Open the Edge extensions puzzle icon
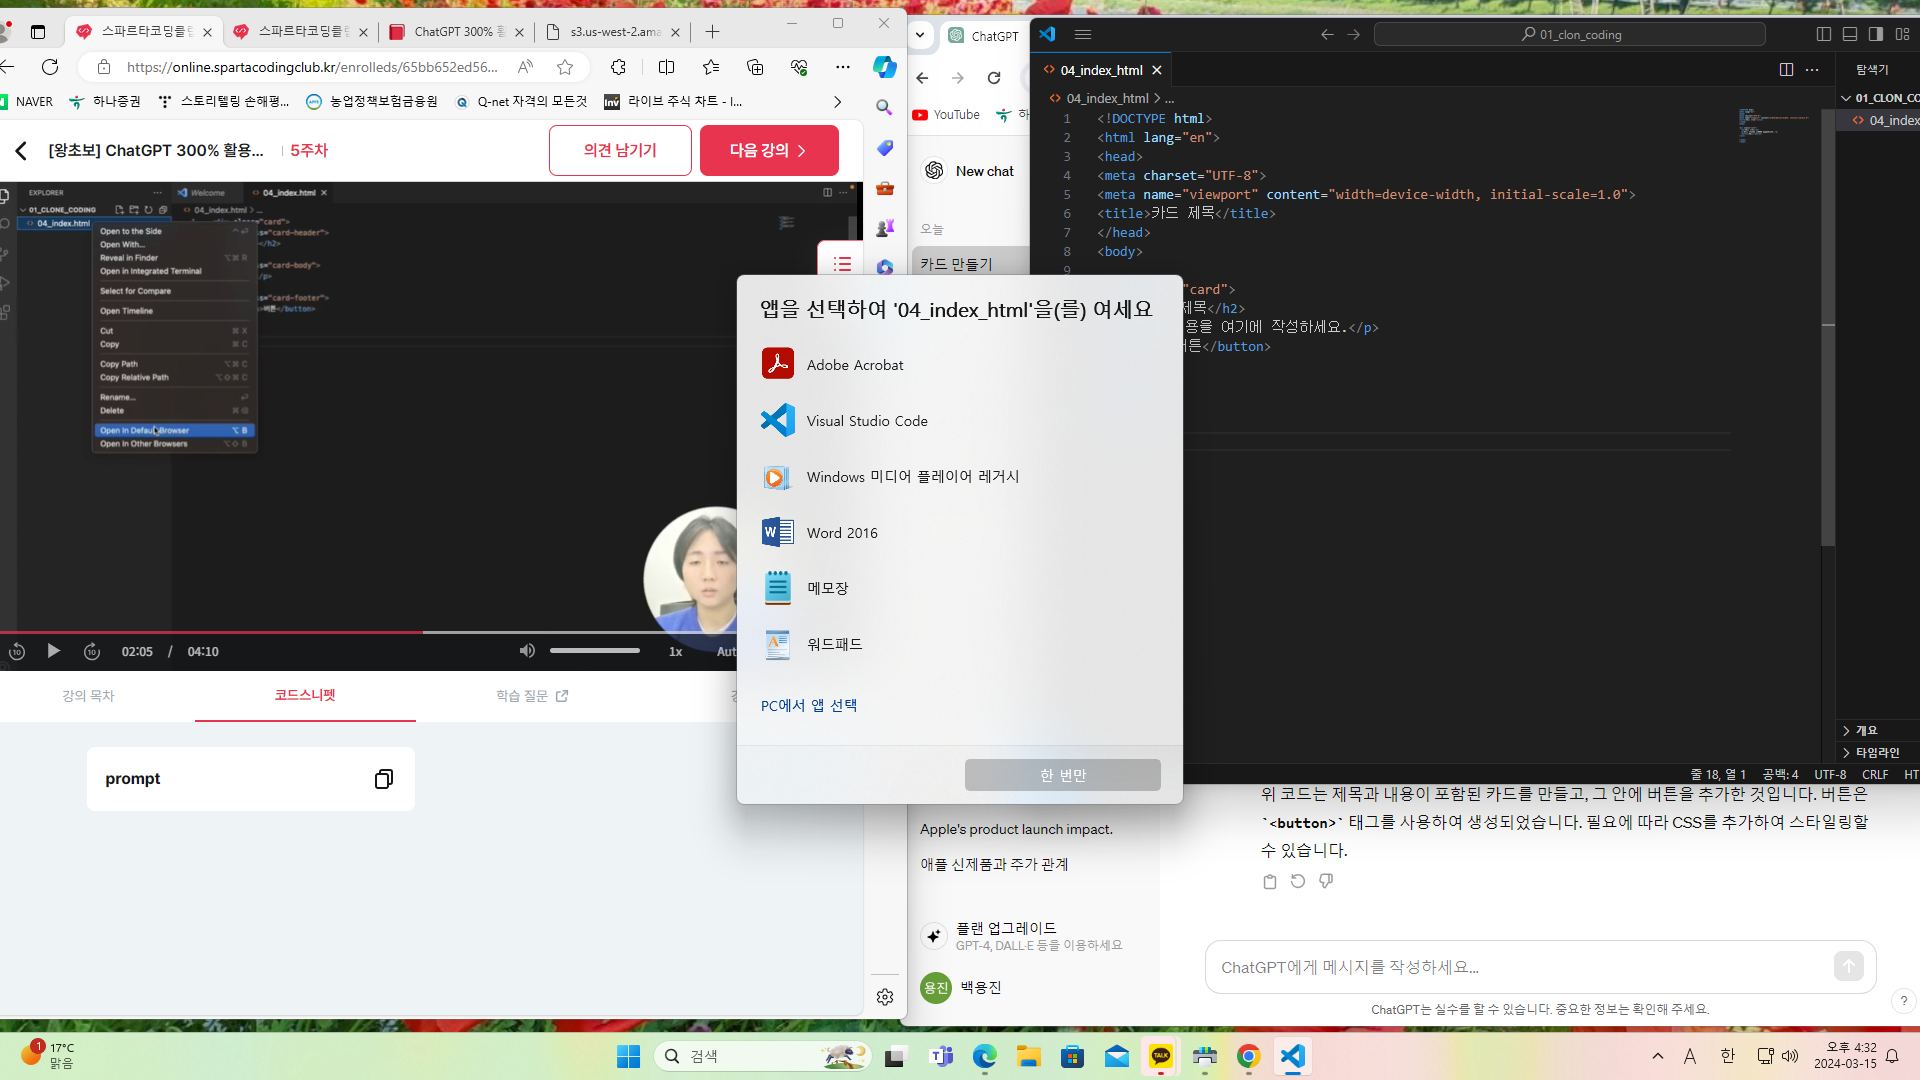This screenshot has height=1080, width=1920. pyautogui.click(x=618, y=67)
